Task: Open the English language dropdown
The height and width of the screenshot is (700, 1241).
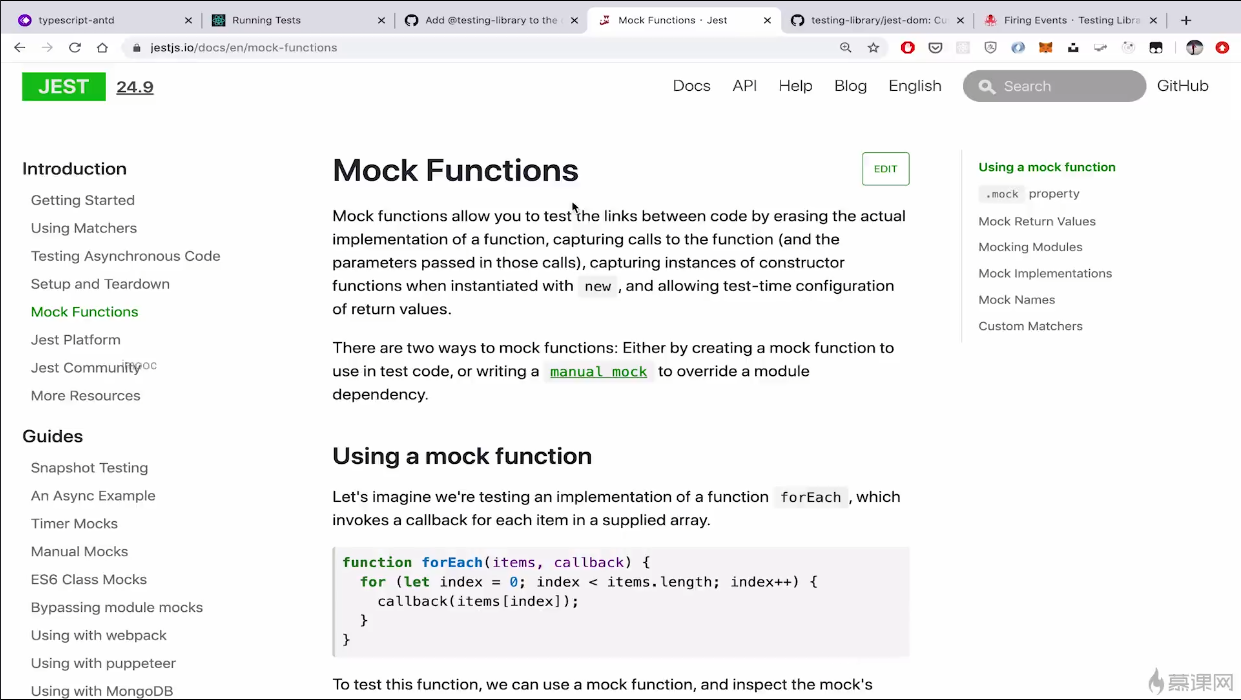Action: 915,86
